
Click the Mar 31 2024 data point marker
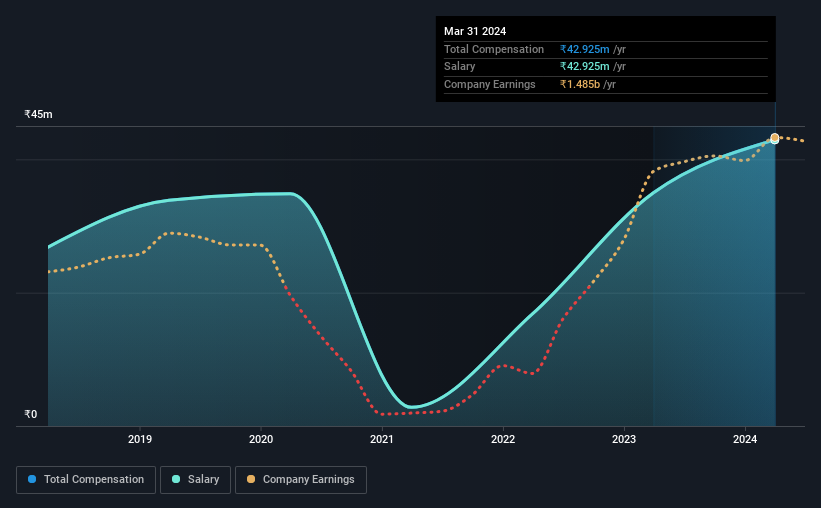774,138
